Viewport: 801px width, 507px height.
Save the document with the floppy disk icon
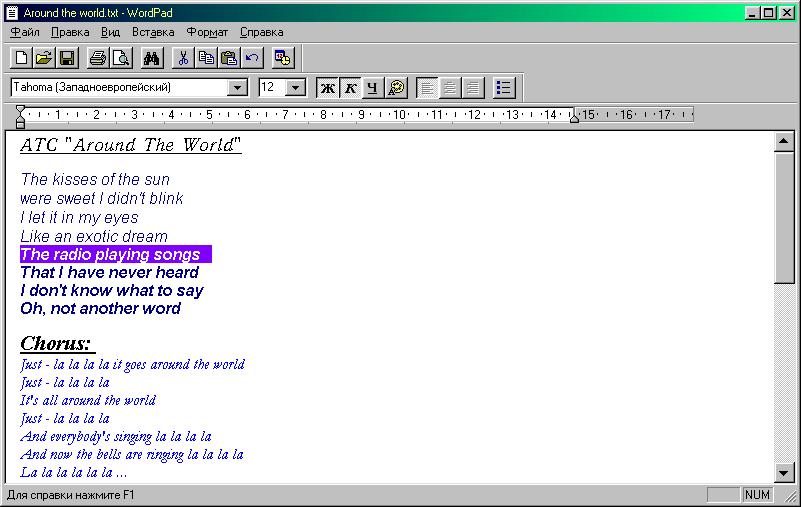pyautogui.click(x=67, y=58)
